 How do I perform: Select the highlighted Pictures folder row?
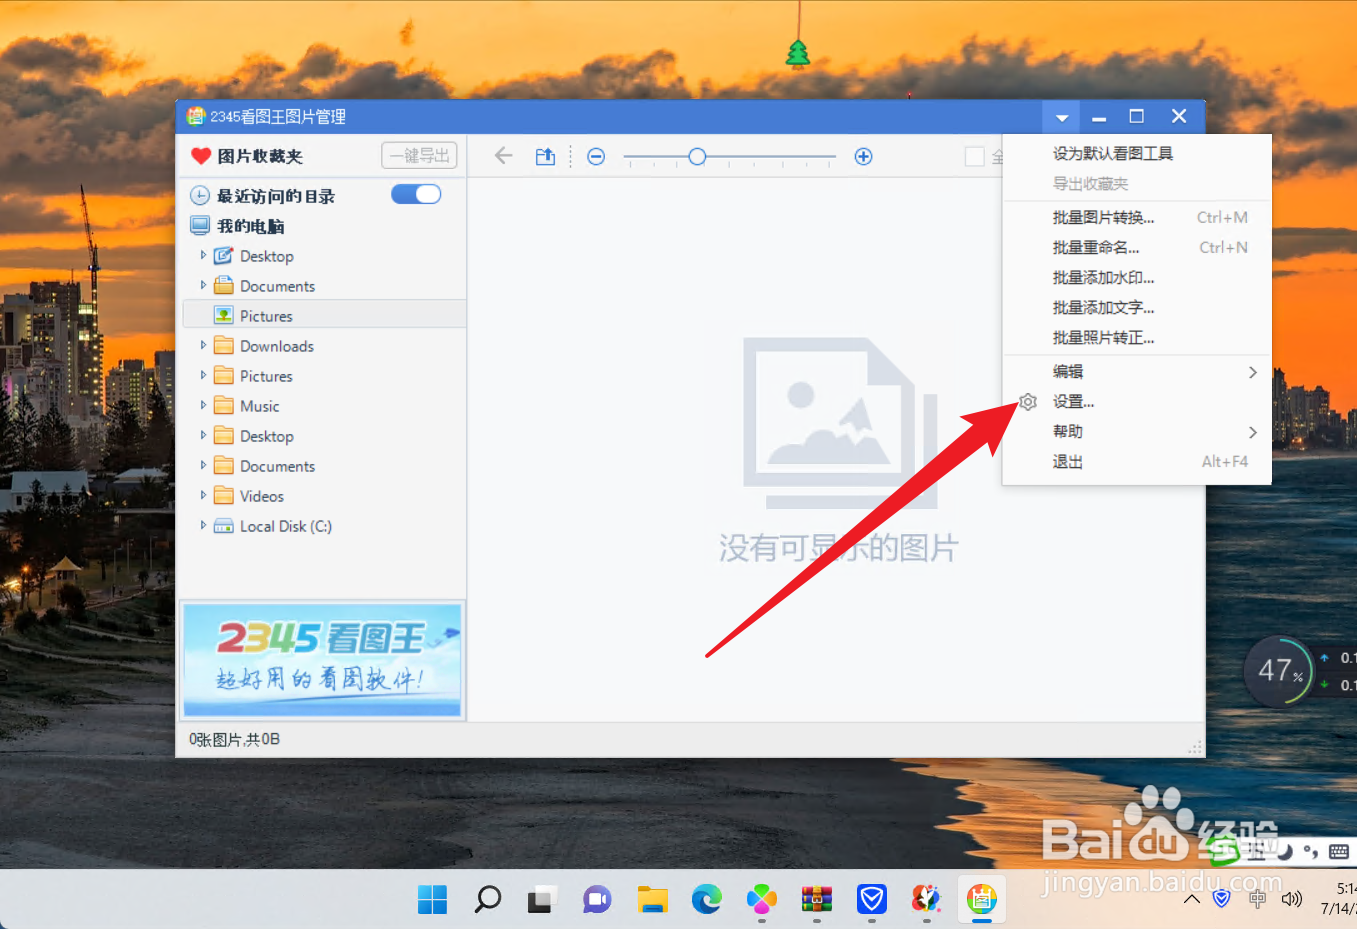click(324, 316)
